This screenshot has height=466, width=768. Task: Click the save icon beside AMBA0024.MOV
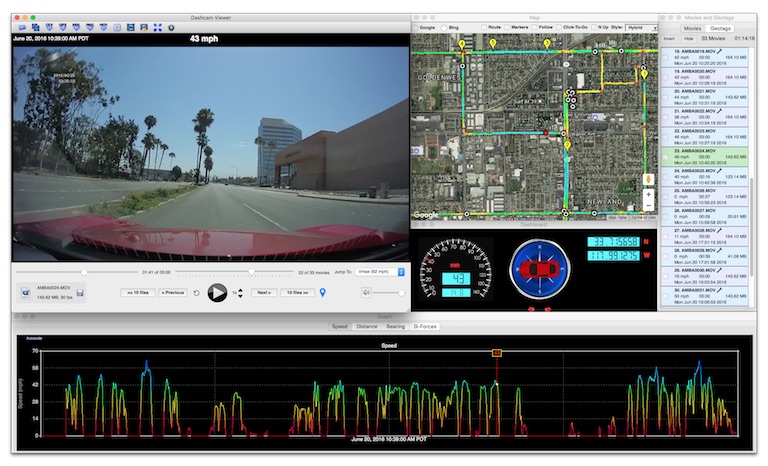[x=80, y=293]
